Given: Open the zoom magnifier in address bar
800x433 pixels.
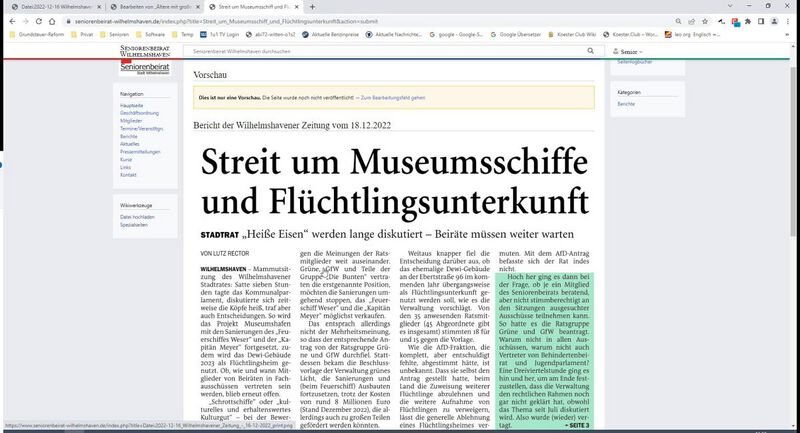Looking at the screenshot, I should pos(678,21).
